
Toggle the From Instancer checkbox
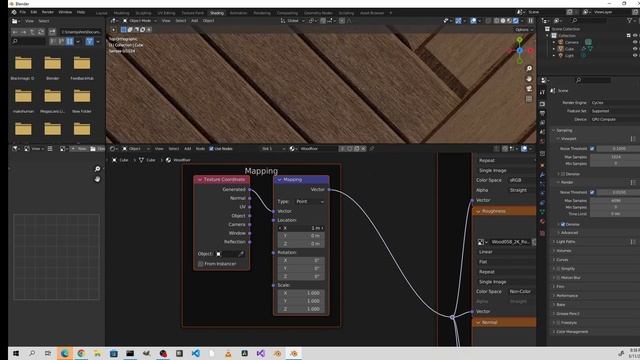coord(200,264)
